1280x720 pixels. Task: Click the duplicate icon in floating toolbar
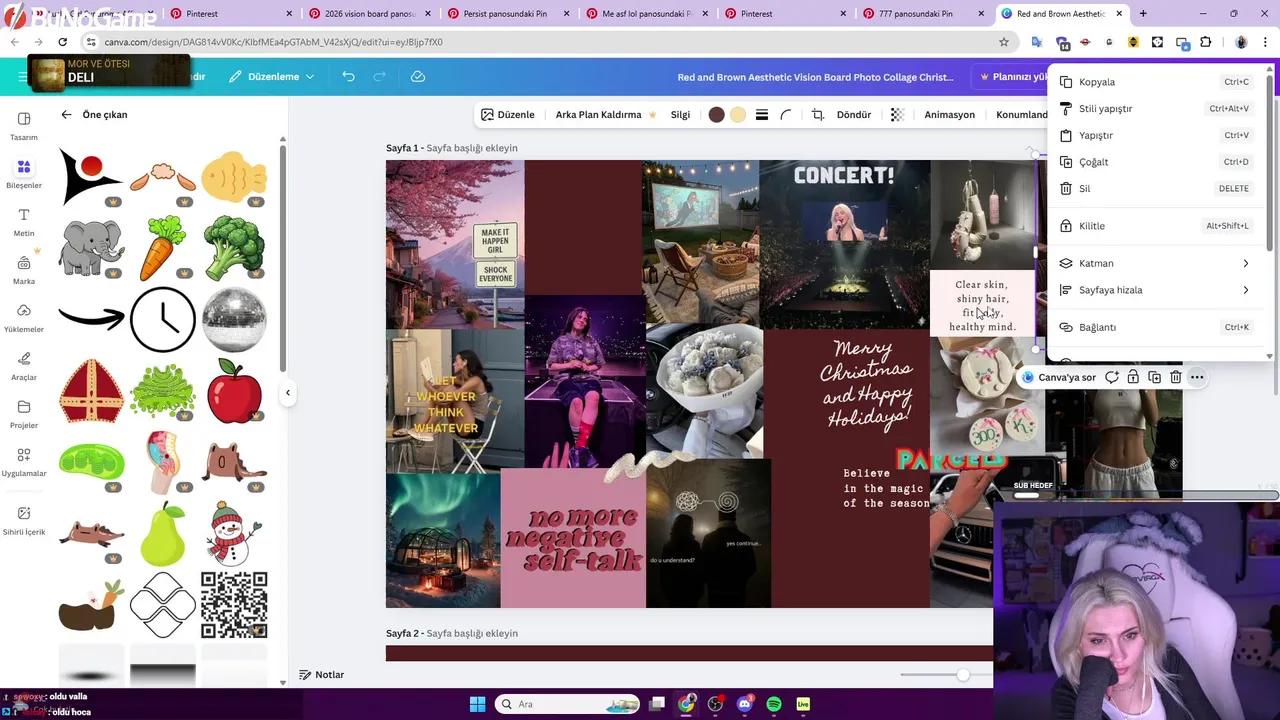pos(1154,377)
